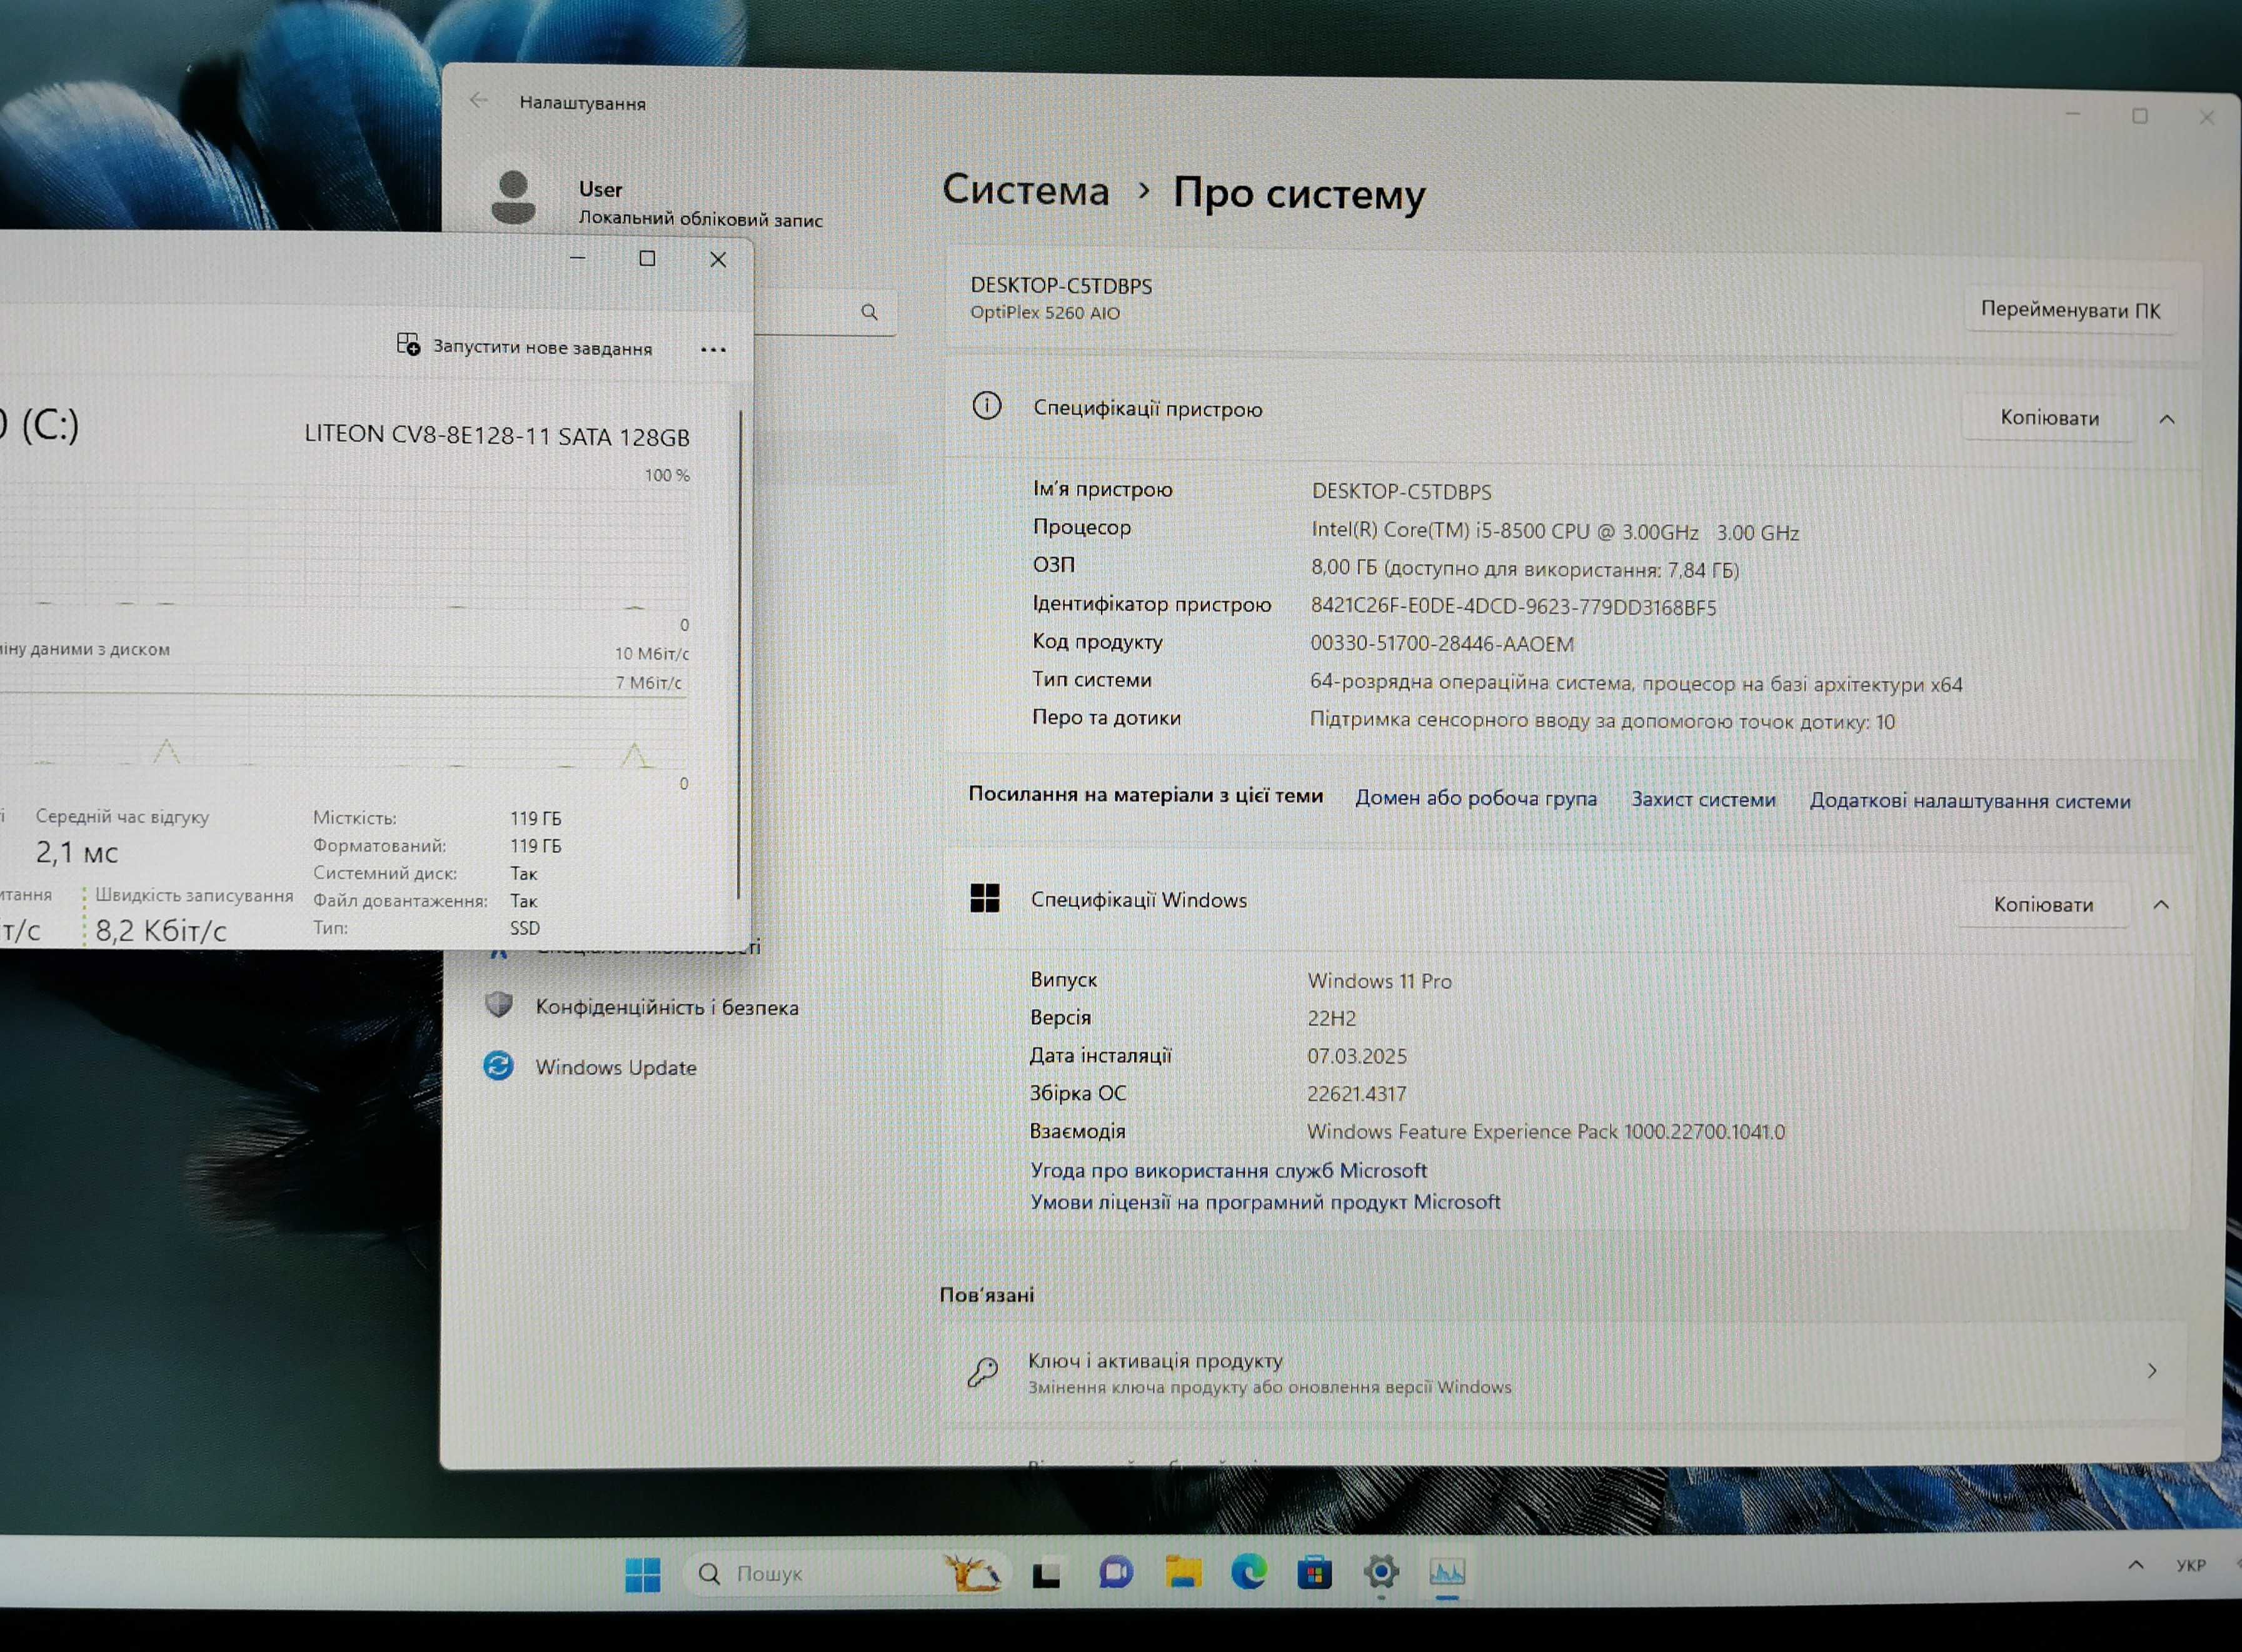The height and width of the screenshot is (1652, 2242).
Task: Copy the device specifications with Копіювати
Action: (2049, 417)
